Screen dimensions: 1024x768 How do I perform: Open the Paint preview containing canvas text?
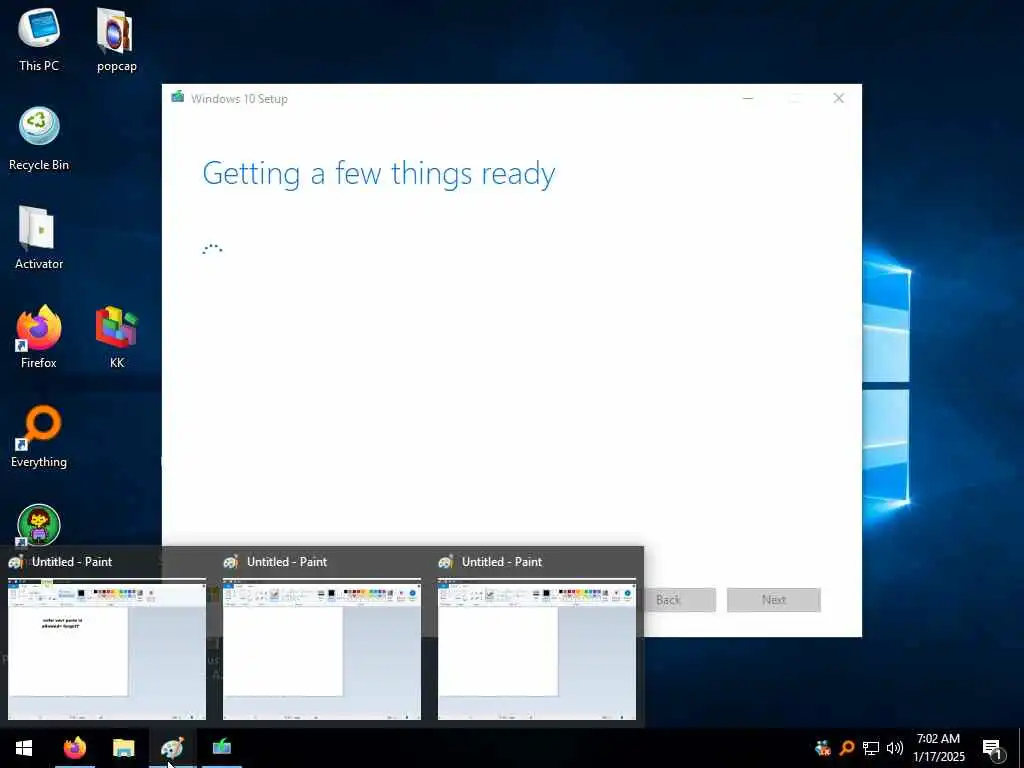coord(107,649)
